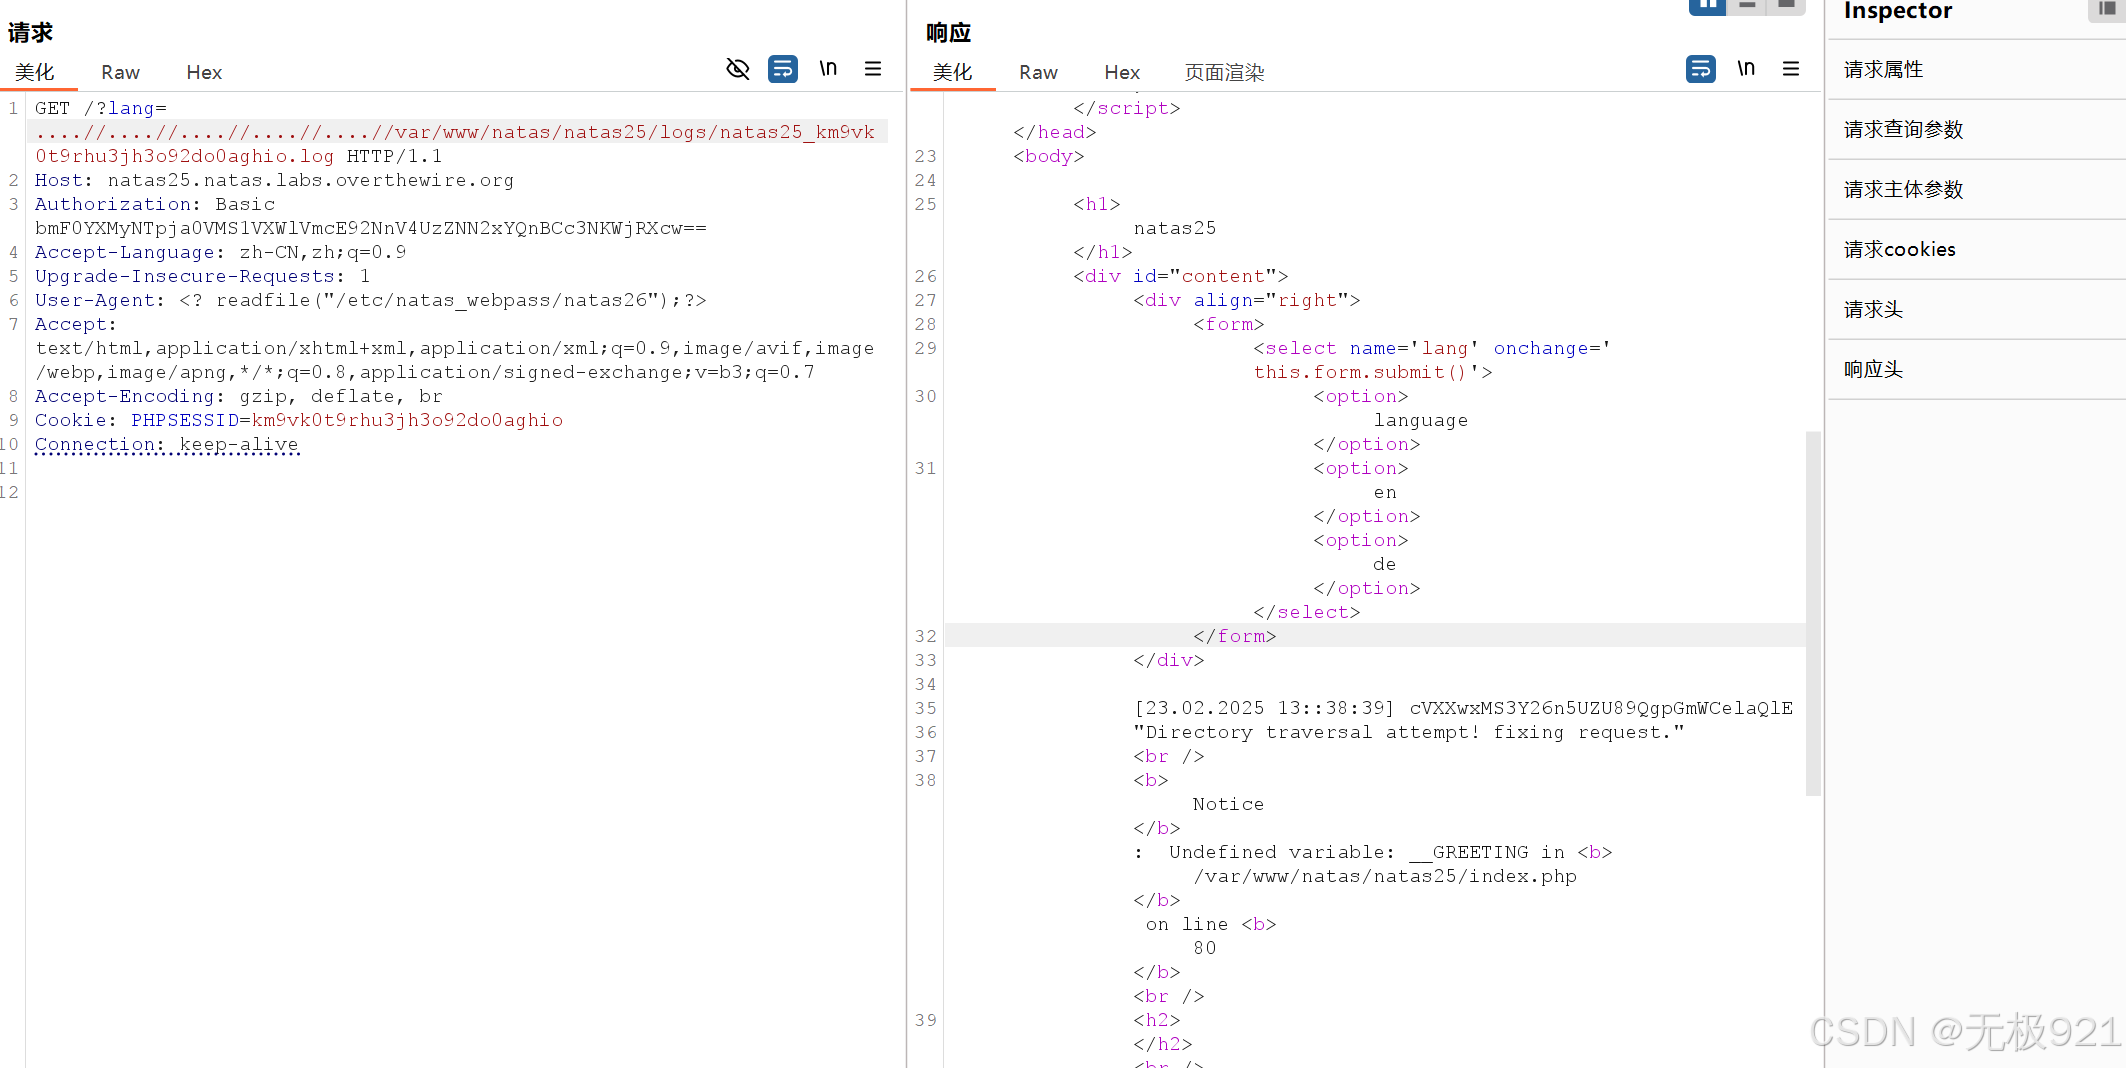The image size is (2126, 1068).
Task: Click response line number 35
Action: coord(926,708)
